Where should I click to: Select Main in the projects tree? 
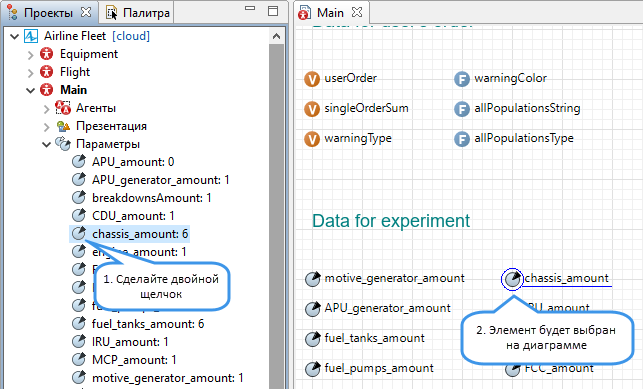pyautogui.click(x=73, y=90)
